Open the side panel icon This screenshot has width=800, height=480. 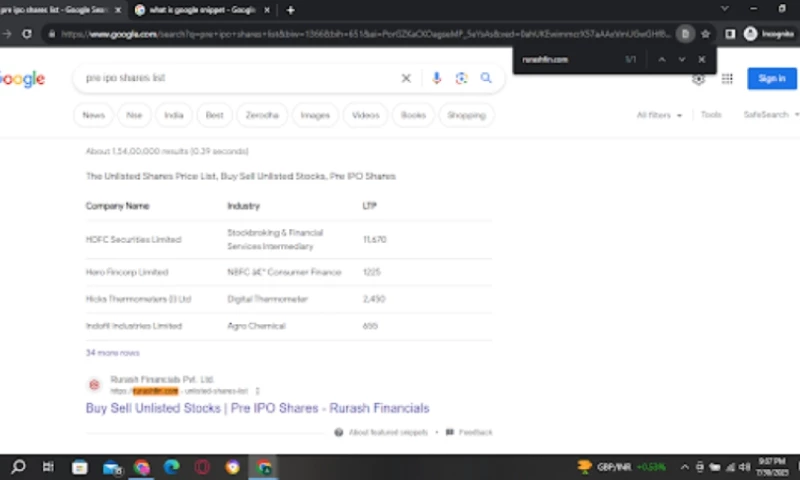[x=730, y=34]
